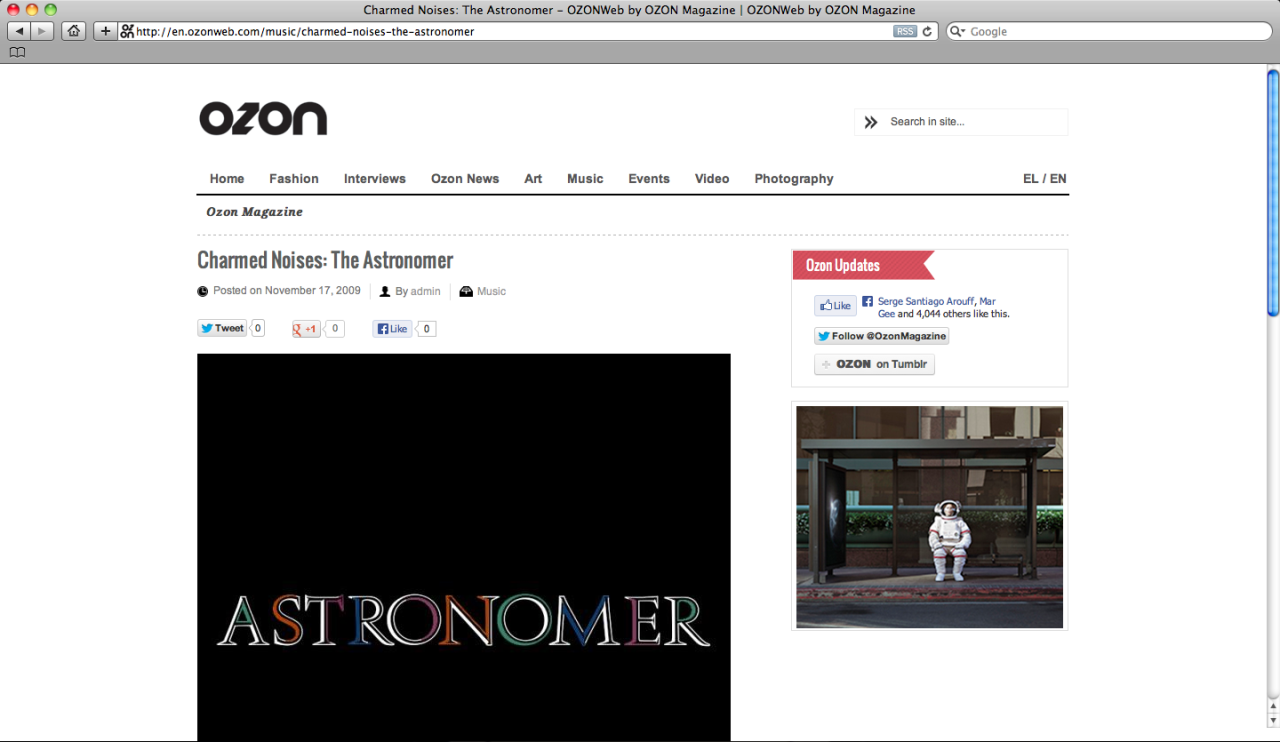The width and height of the screenshot is (1280, 742).
Task: Go back with Safari's back arrow
Action: click(x=19, y=31)
